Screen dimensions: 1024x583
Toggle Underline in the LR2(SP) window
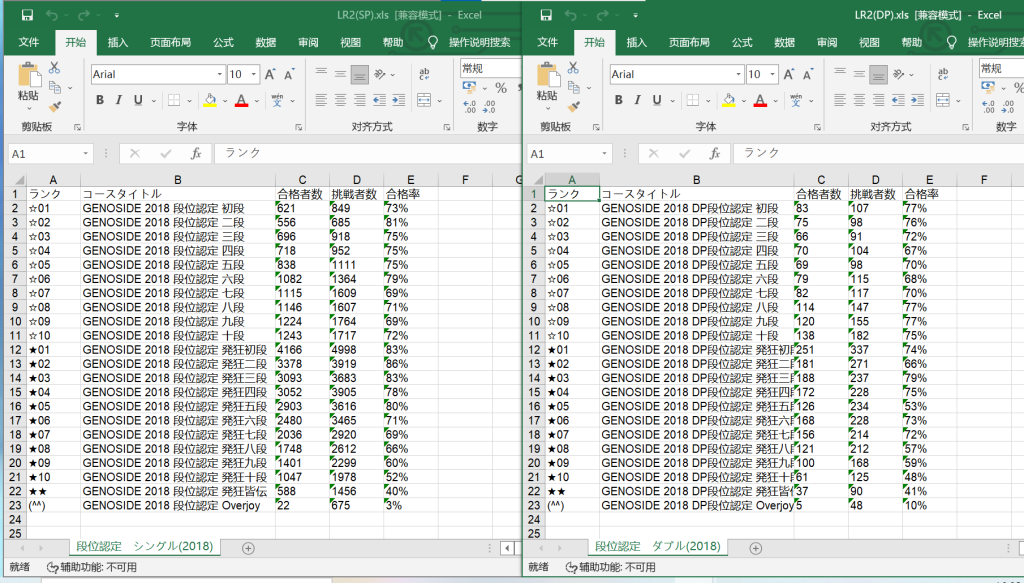[x=136, y=101]
